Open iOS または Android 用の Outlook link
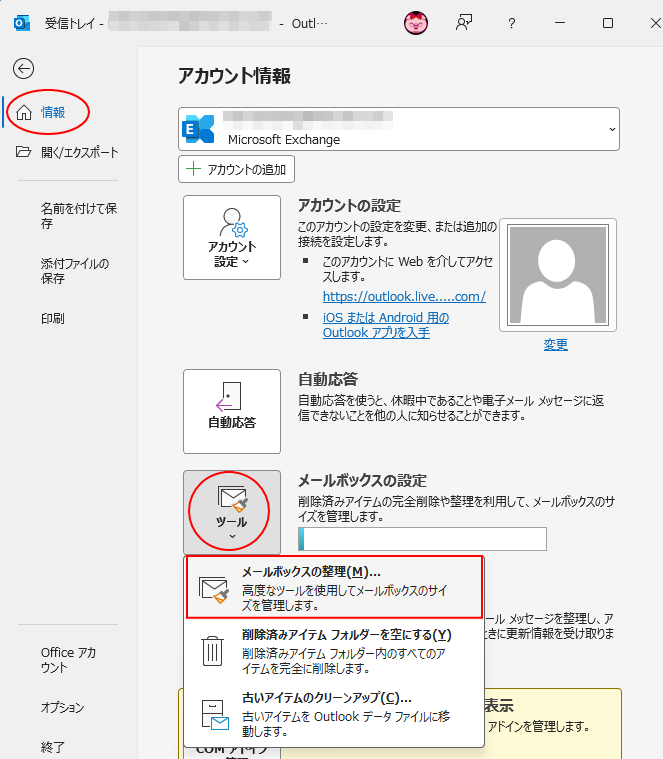The width and height of the screenshot is (663, 759). (x=386, y=325)
